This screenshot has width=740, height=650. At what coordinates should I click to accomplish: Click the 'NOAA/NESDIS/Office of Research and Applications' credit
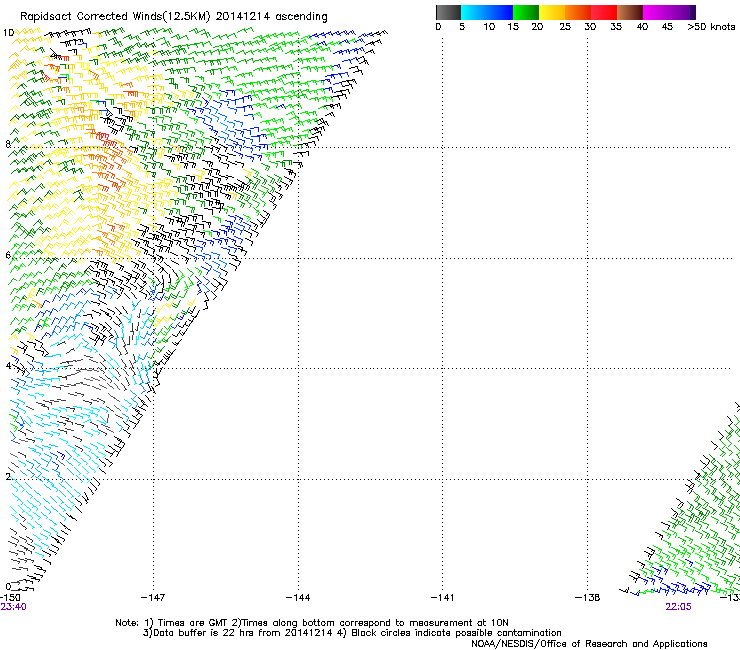589,644
